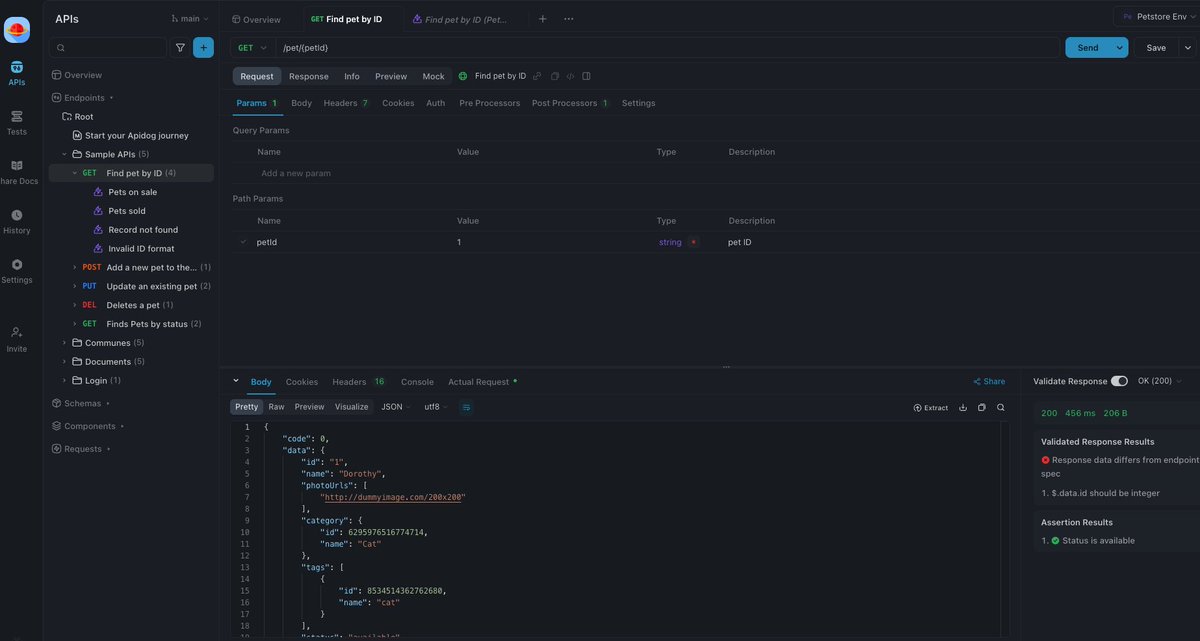Click the filter icon beside the search box
The height and width of the screenshot is (641, 1200).
pyautogui.click(x=180, y=47)
